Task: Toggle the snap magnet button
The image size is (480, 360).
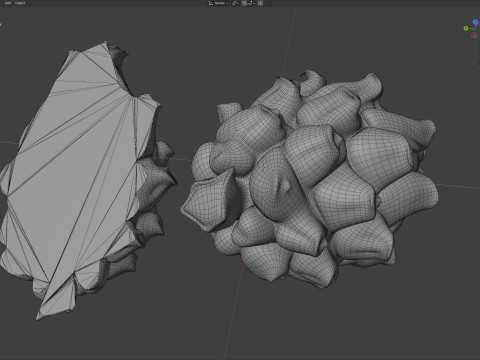Action: [x=244, y=3]
